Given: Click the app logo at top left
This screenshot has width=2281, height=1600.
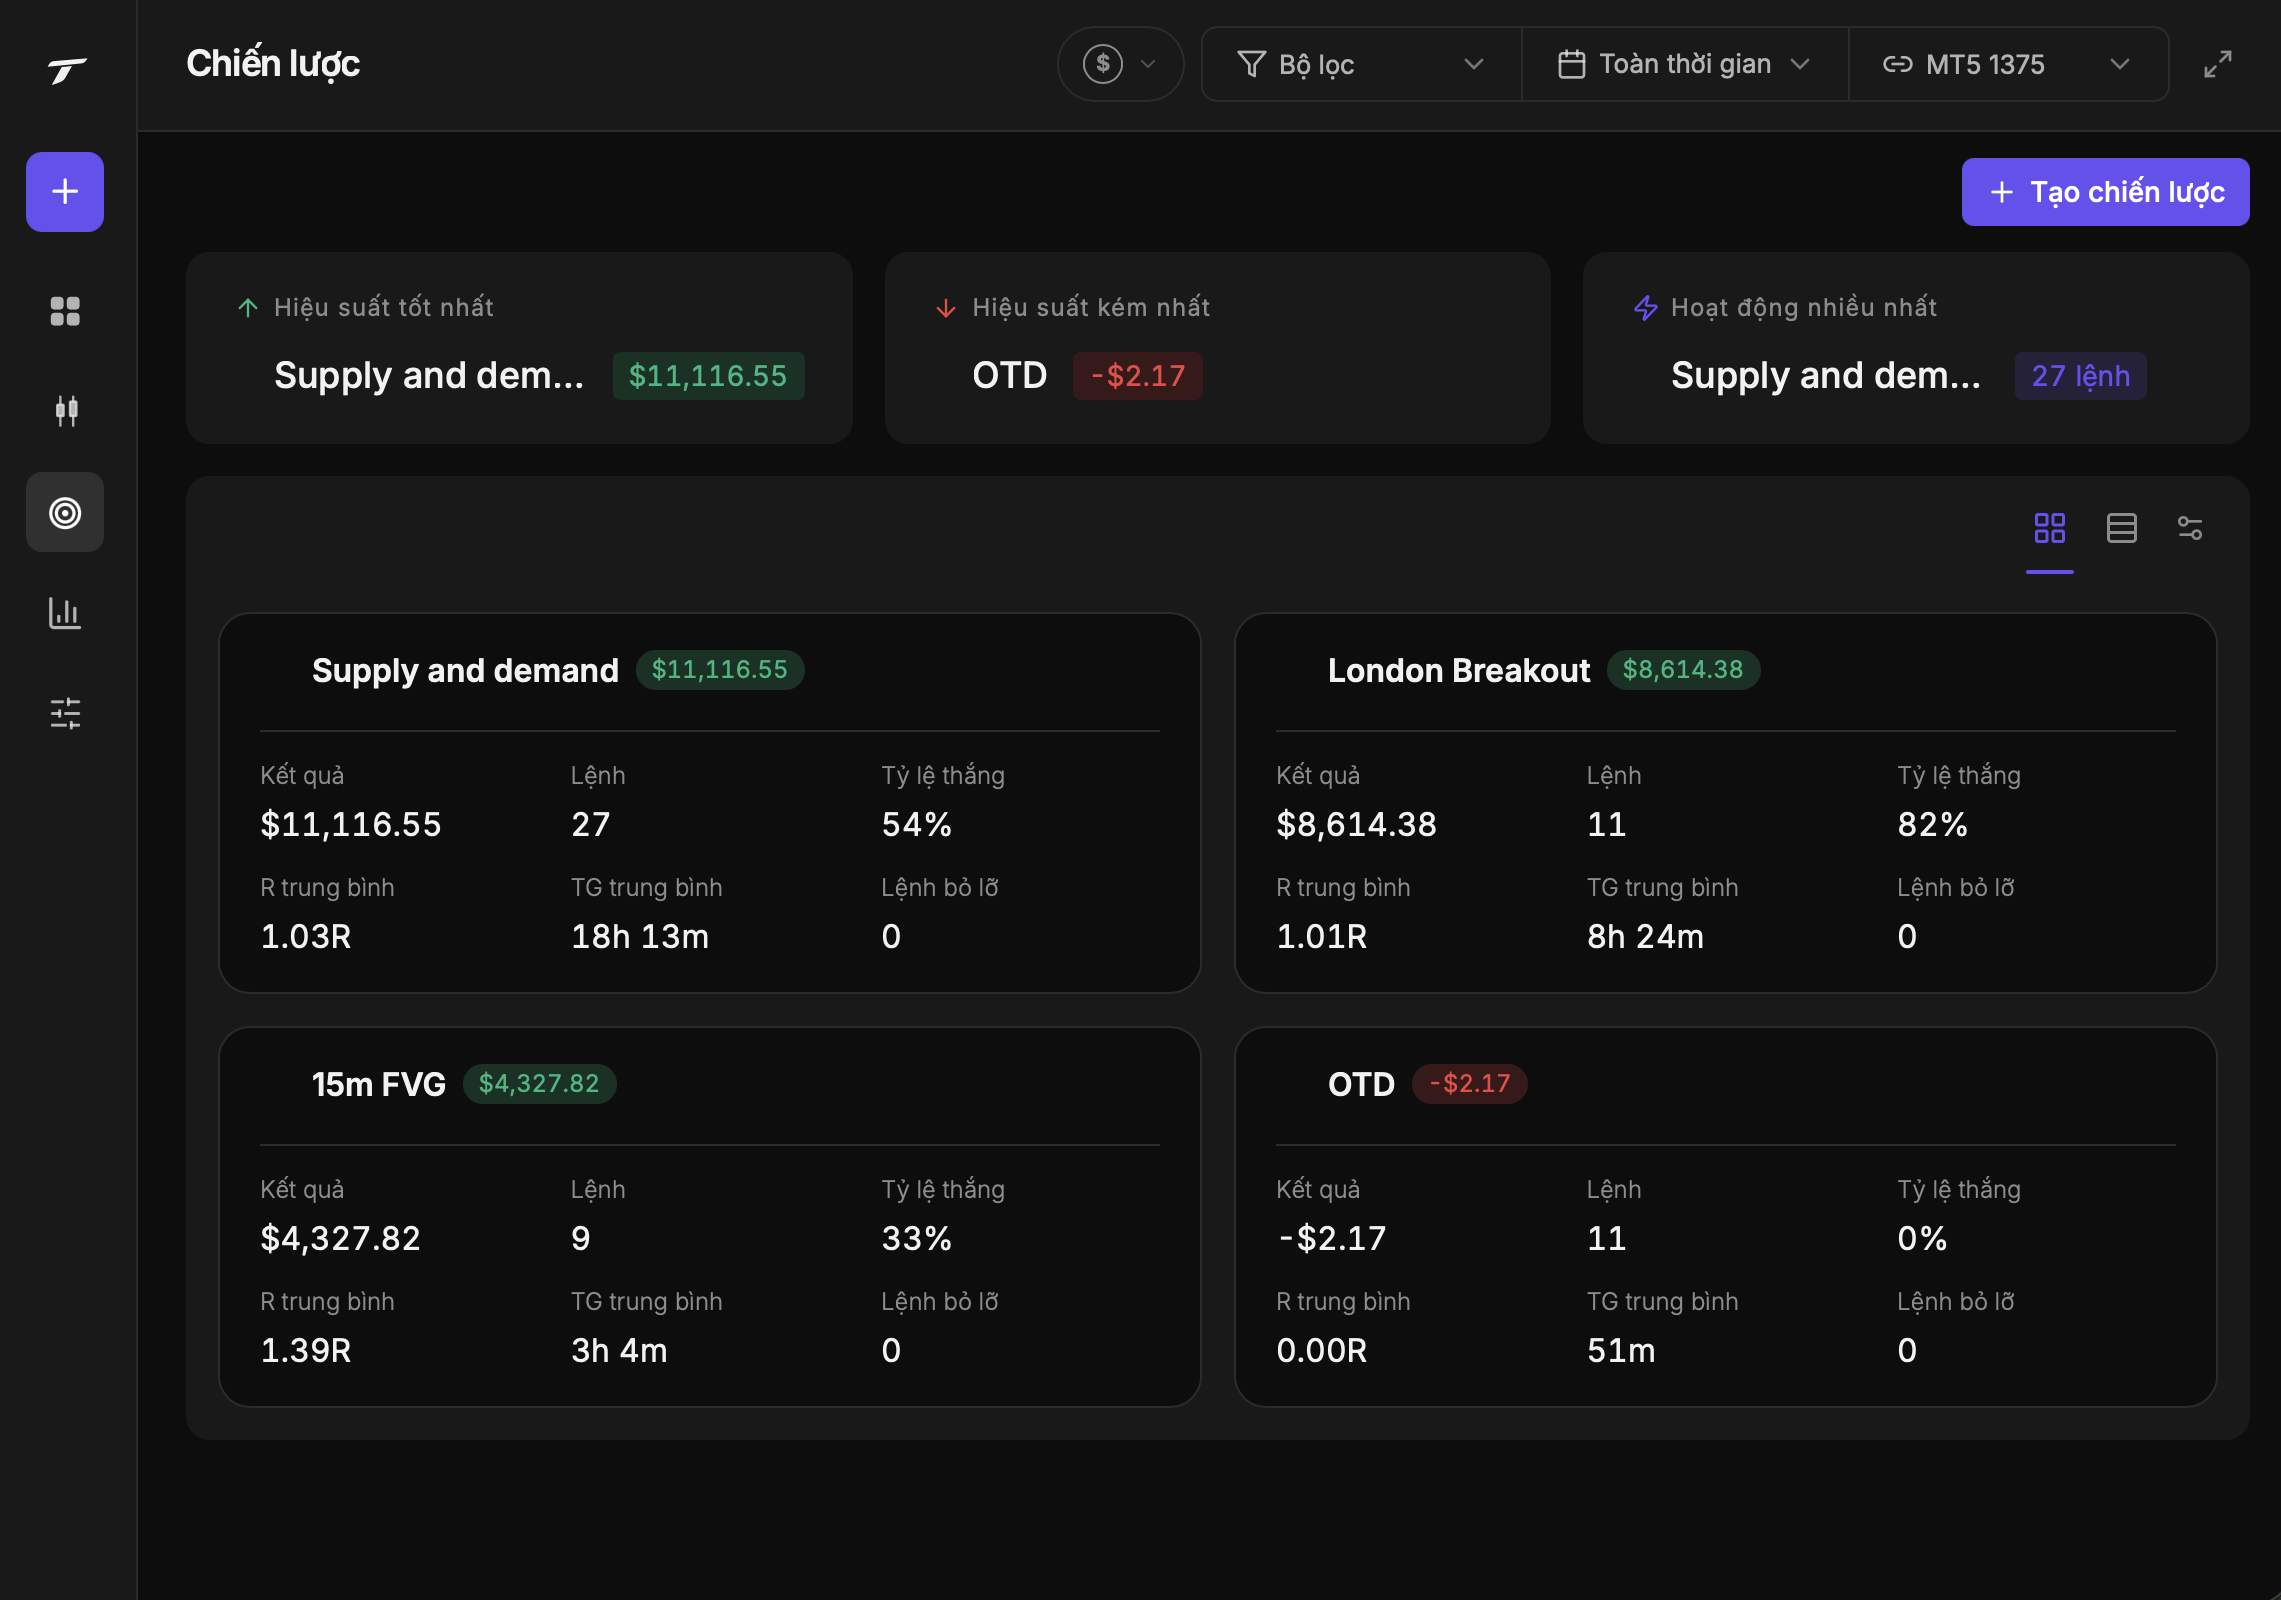Looking at the screenshot, I should [67, 69].
